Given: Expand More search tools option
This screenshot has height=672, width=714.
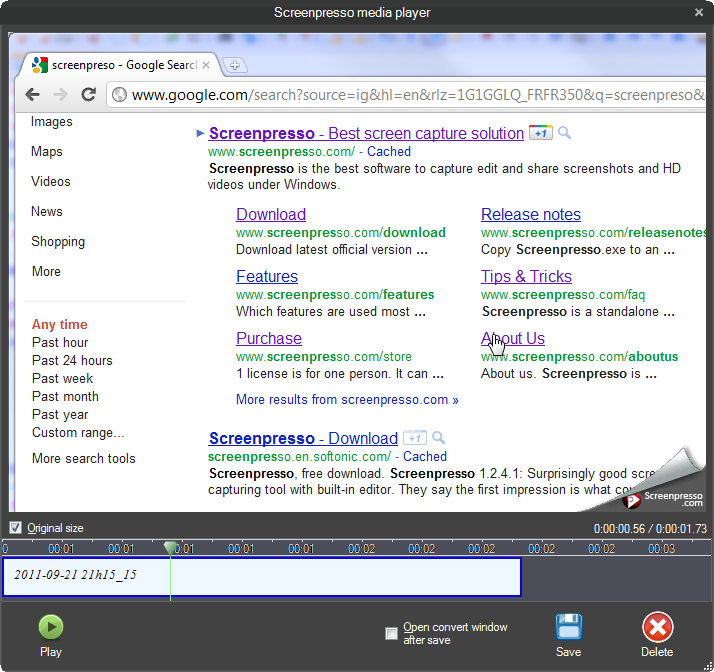Looking at the screenshot, I should pyautogui.click(x=83, y=458).
